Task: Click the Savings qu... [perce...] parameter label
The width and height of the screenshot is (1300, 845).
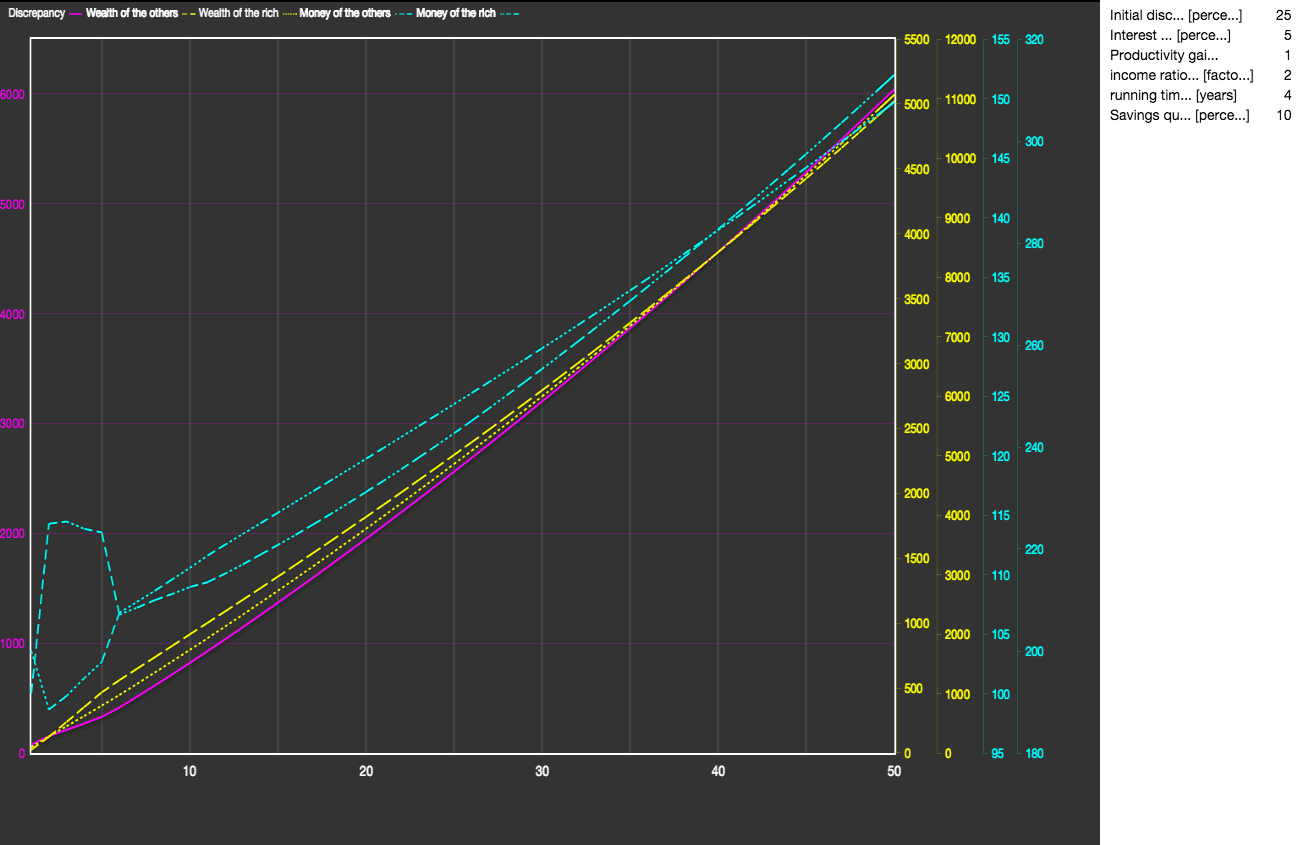Action: tap(1179, 115)
